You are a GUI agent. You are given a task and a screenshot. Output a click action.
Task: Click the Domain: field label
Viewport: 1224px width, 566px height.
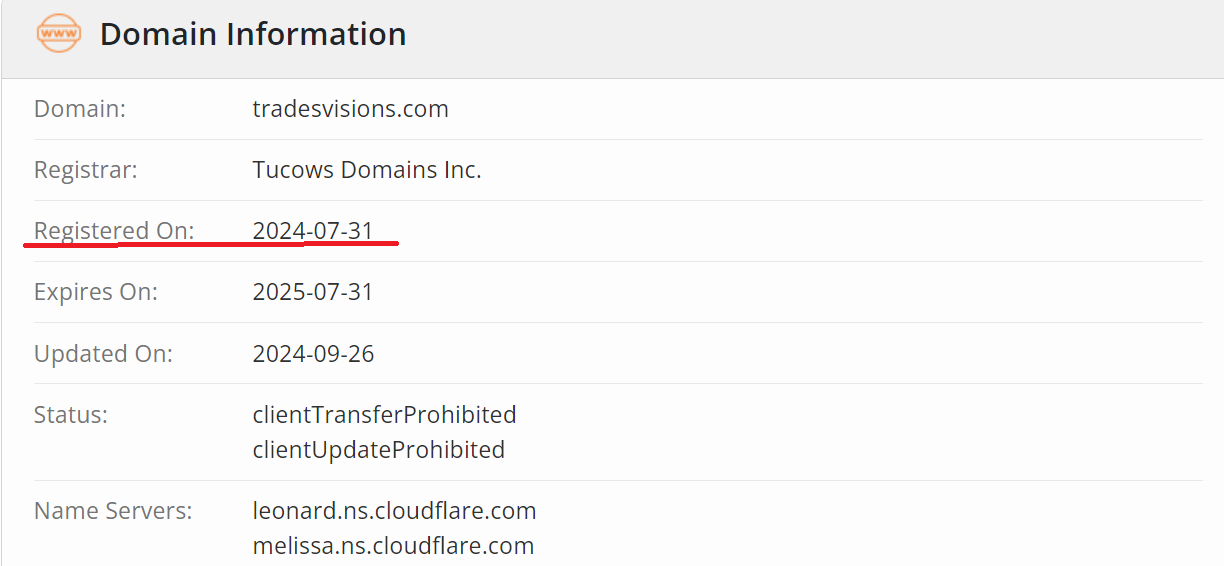click(80, 109)
